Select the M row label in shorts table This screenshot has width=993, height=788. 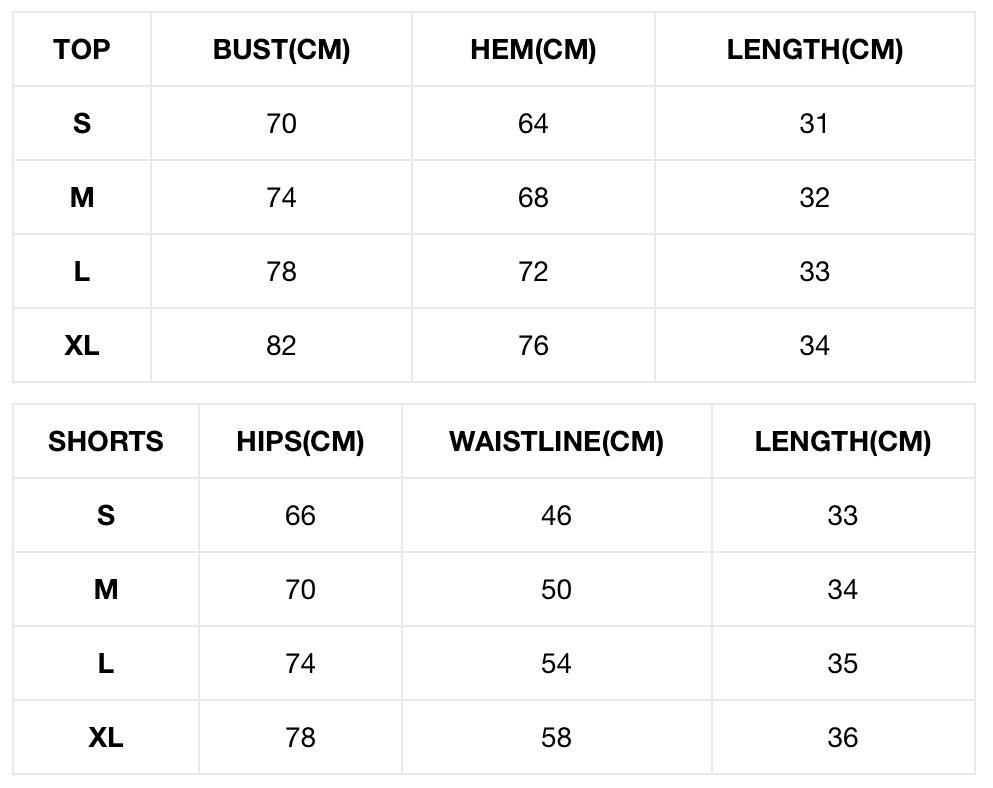pos(106,590)
